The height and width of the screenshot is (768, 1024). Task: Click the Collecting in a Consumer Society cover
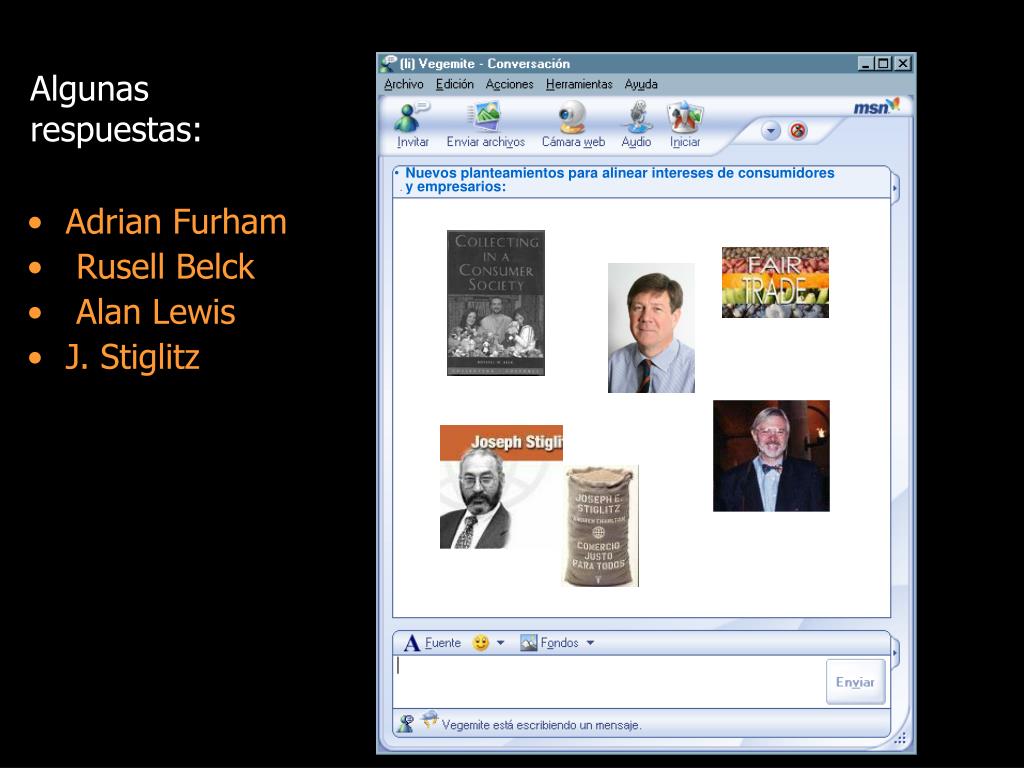coord(496,303)
